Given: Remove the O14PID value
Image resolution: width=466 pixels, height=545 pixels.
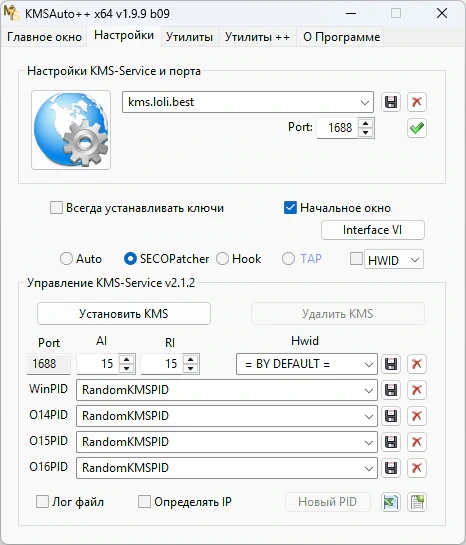Looking at the screenshot, I should click(417, 416).
